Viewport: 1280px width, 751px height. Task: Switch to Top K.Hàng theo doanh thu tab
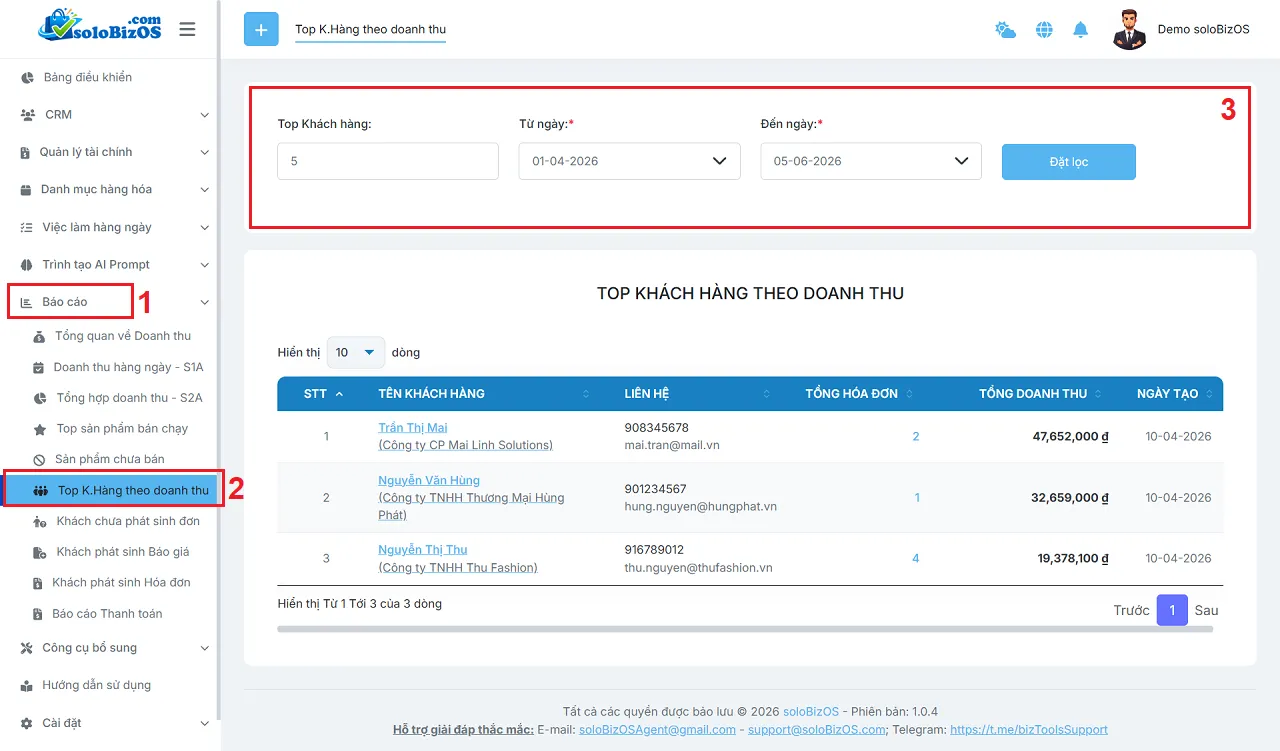[371, 29]
